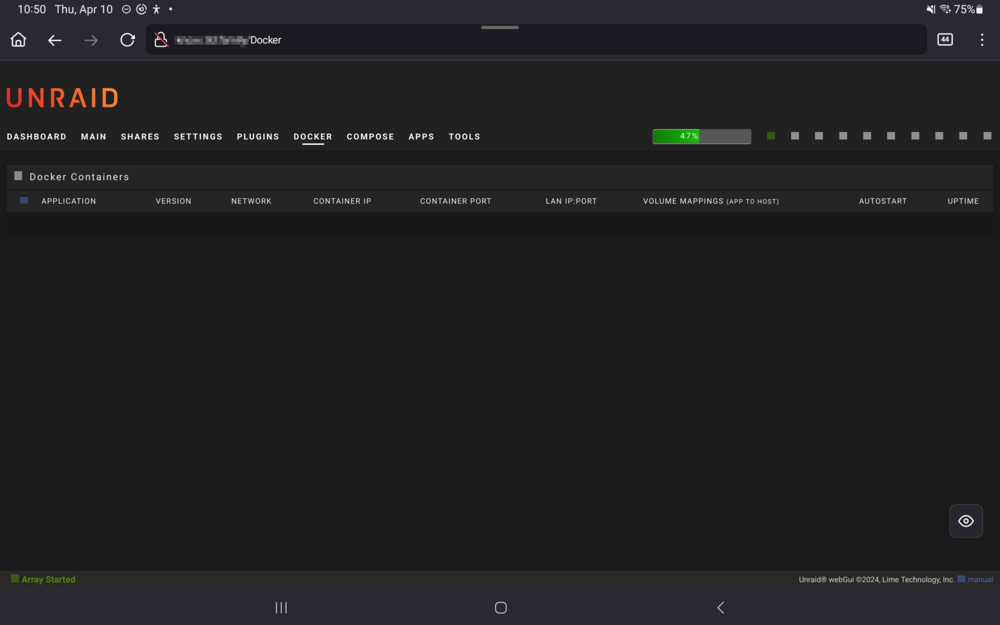1000x625 pixels.
Task: Tap the Android back chevron
Action: point(721,608)
